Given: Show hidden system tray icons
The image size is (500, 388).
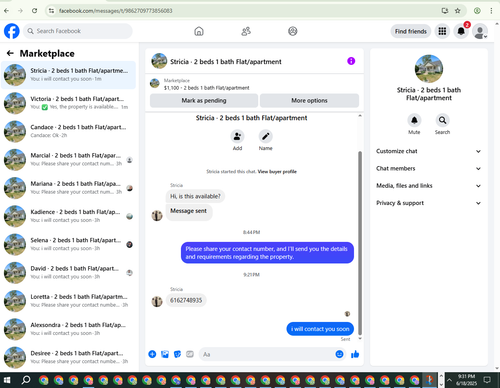Looking at the screenshot, I should pyautogui.click(x=449, y=380).
